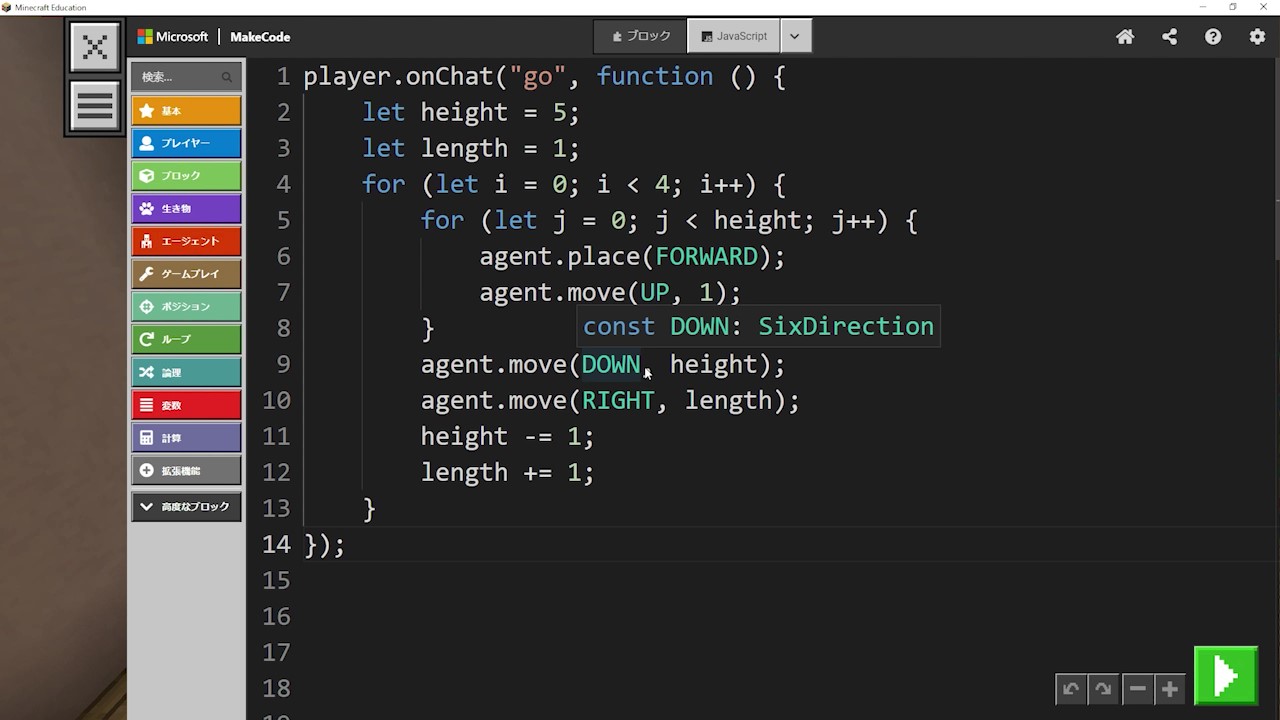Open the ループ category
The height and width of the screenshot is (720, 1280).
pos(186,339)
